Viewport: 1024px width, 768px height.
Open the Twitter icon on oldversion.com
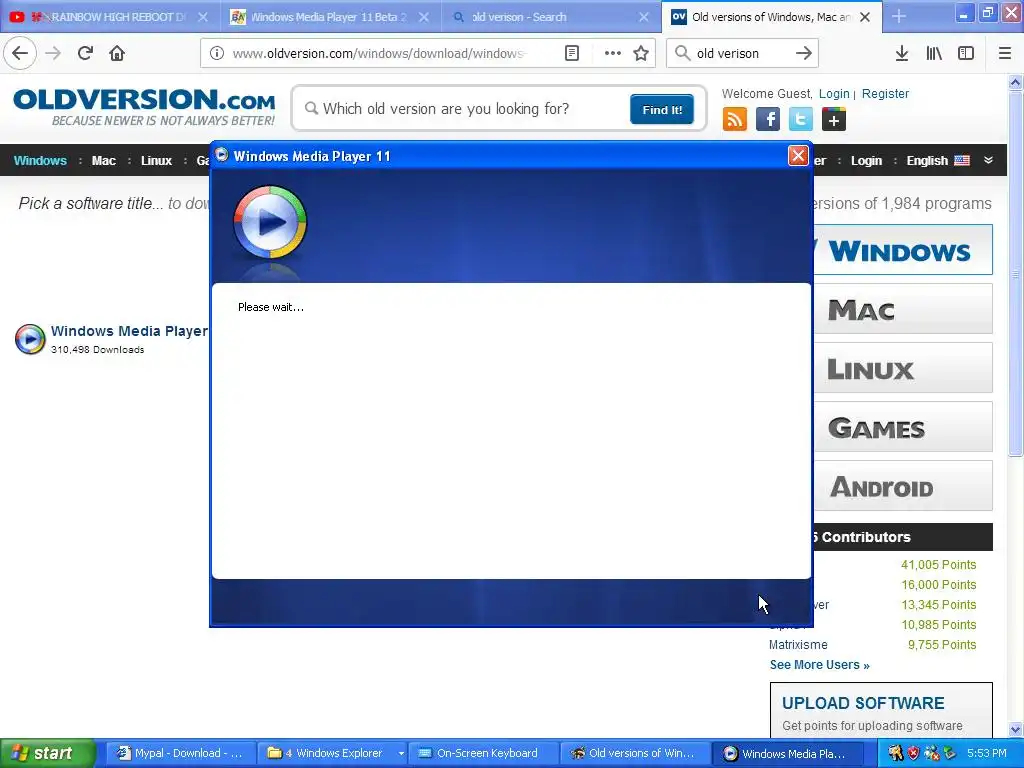tap(801, 120)
